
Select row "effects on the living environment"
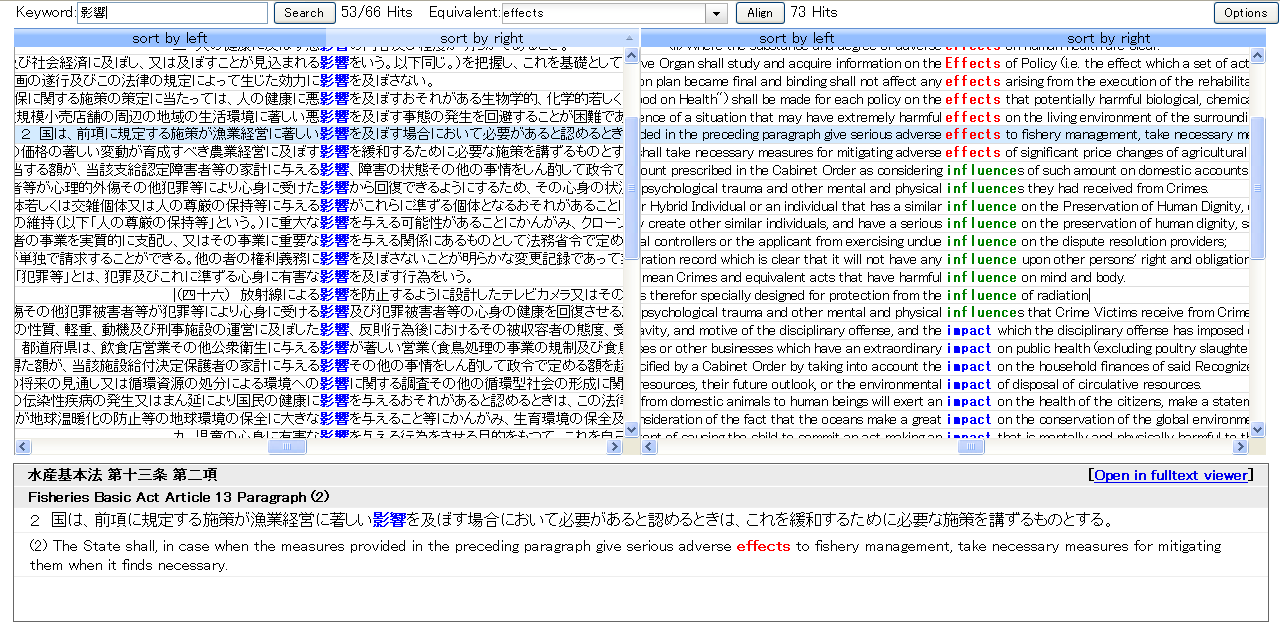[x=945, y=117]
